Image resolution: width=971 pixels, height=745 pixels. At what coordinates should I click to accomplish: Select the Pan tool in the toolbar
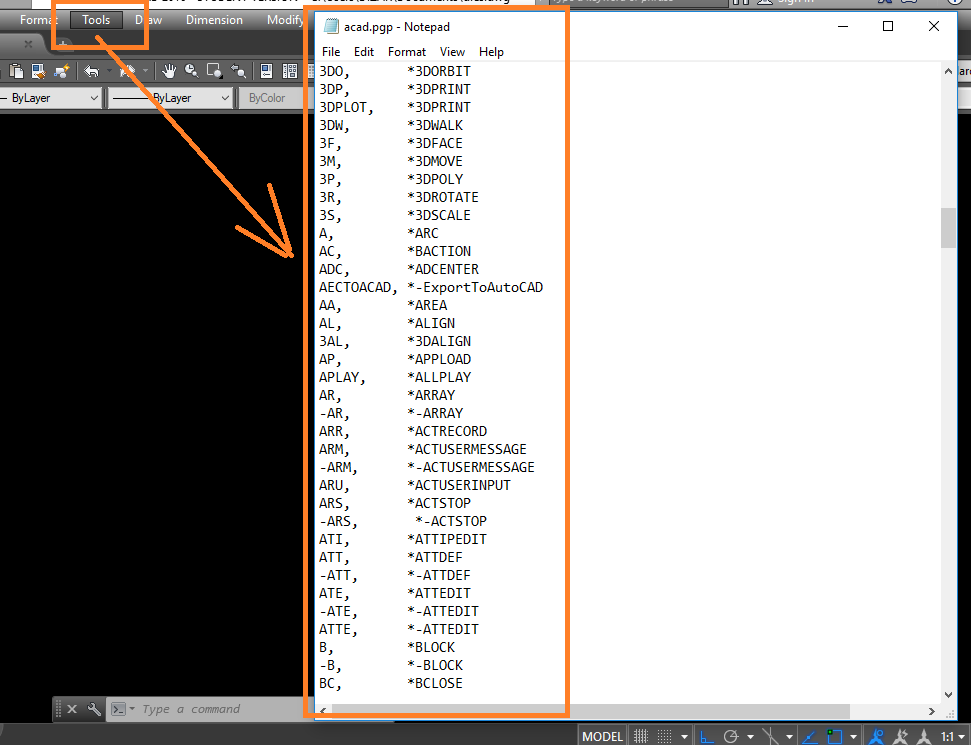[171, 73]
